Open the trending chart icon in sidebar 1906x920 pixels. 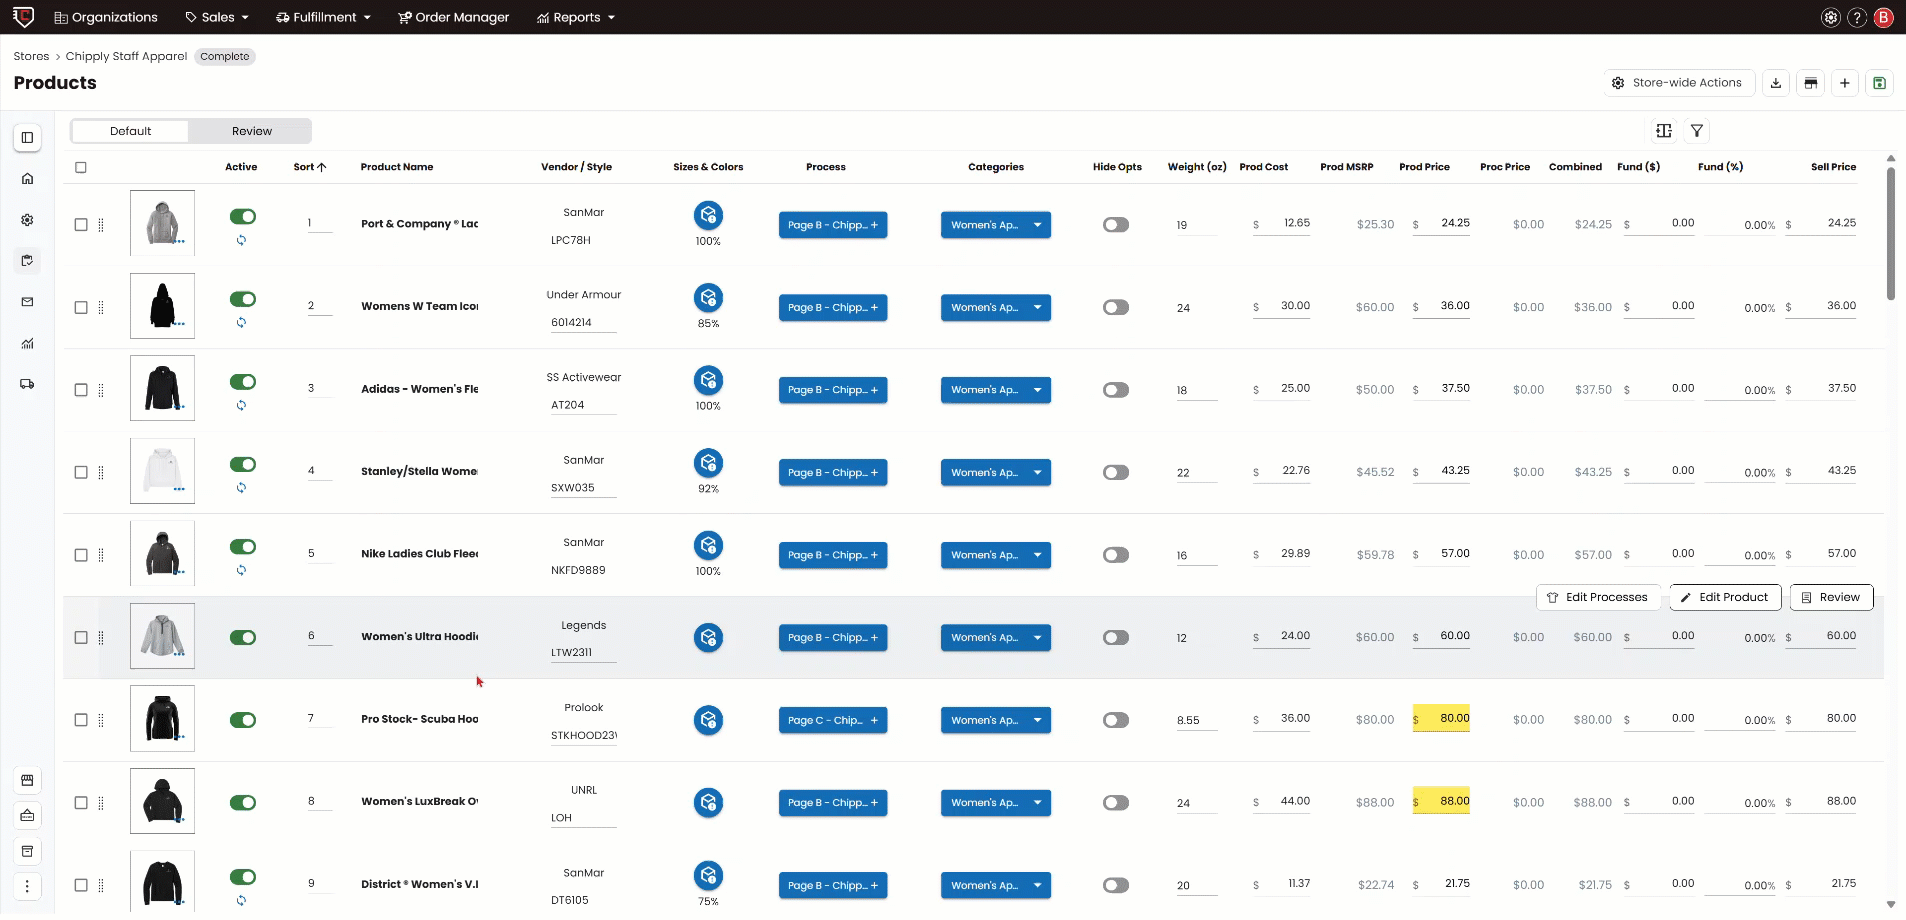pyautogui.click(x=27, y=344)
